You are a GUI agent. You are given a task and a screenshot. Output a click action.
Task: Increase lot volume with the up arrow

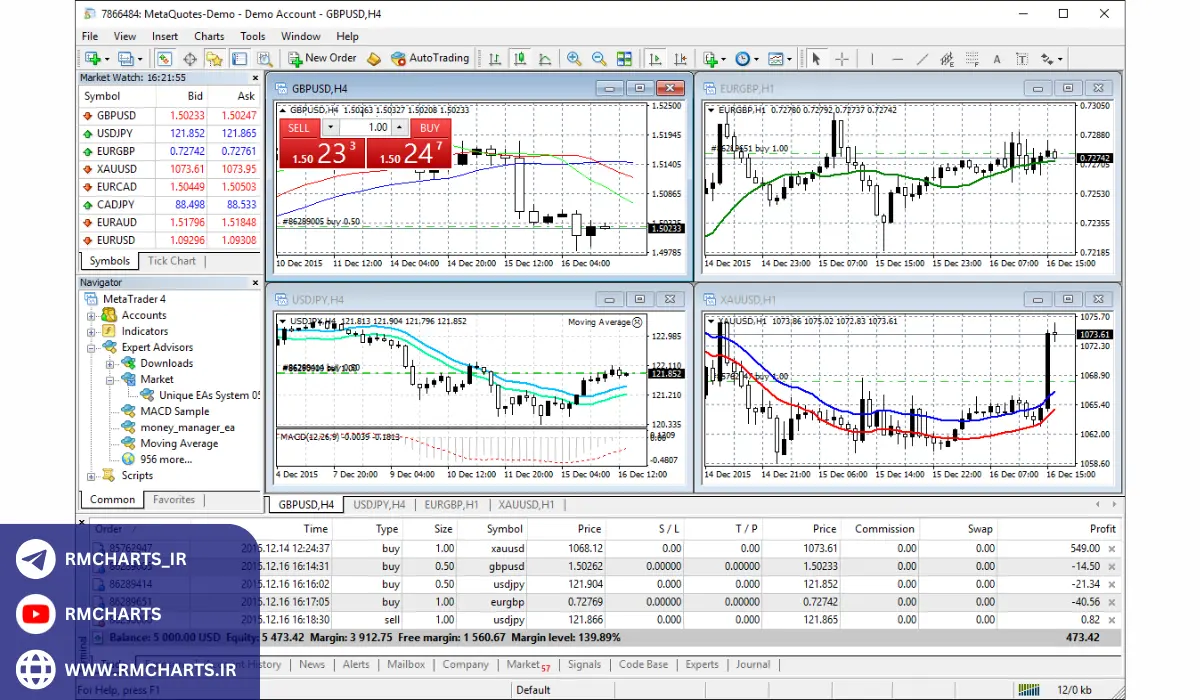pyautogui.click(x=400, y=127)
